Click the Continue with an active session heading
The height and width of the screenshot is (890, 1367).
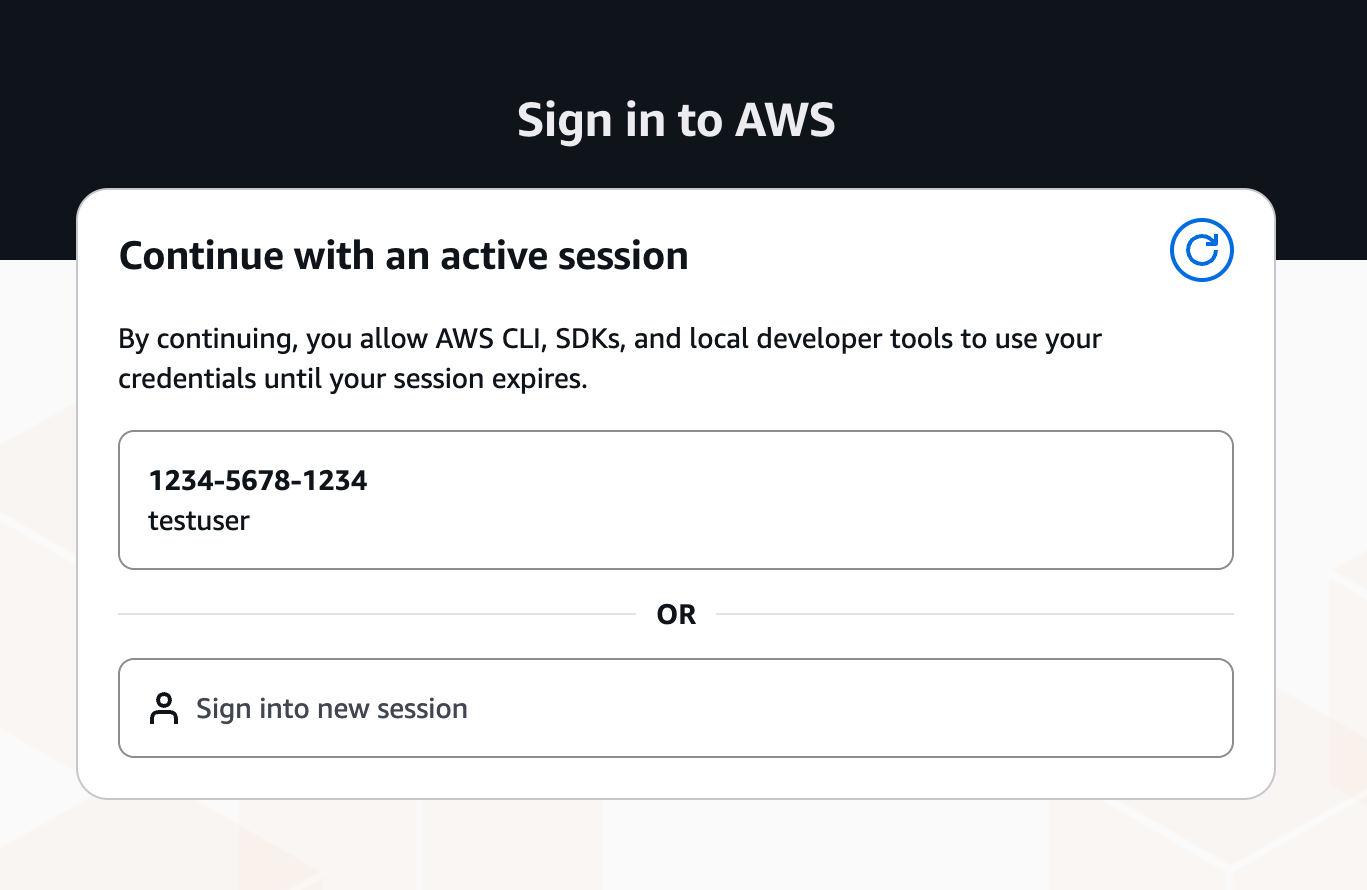tap(403, 255)
